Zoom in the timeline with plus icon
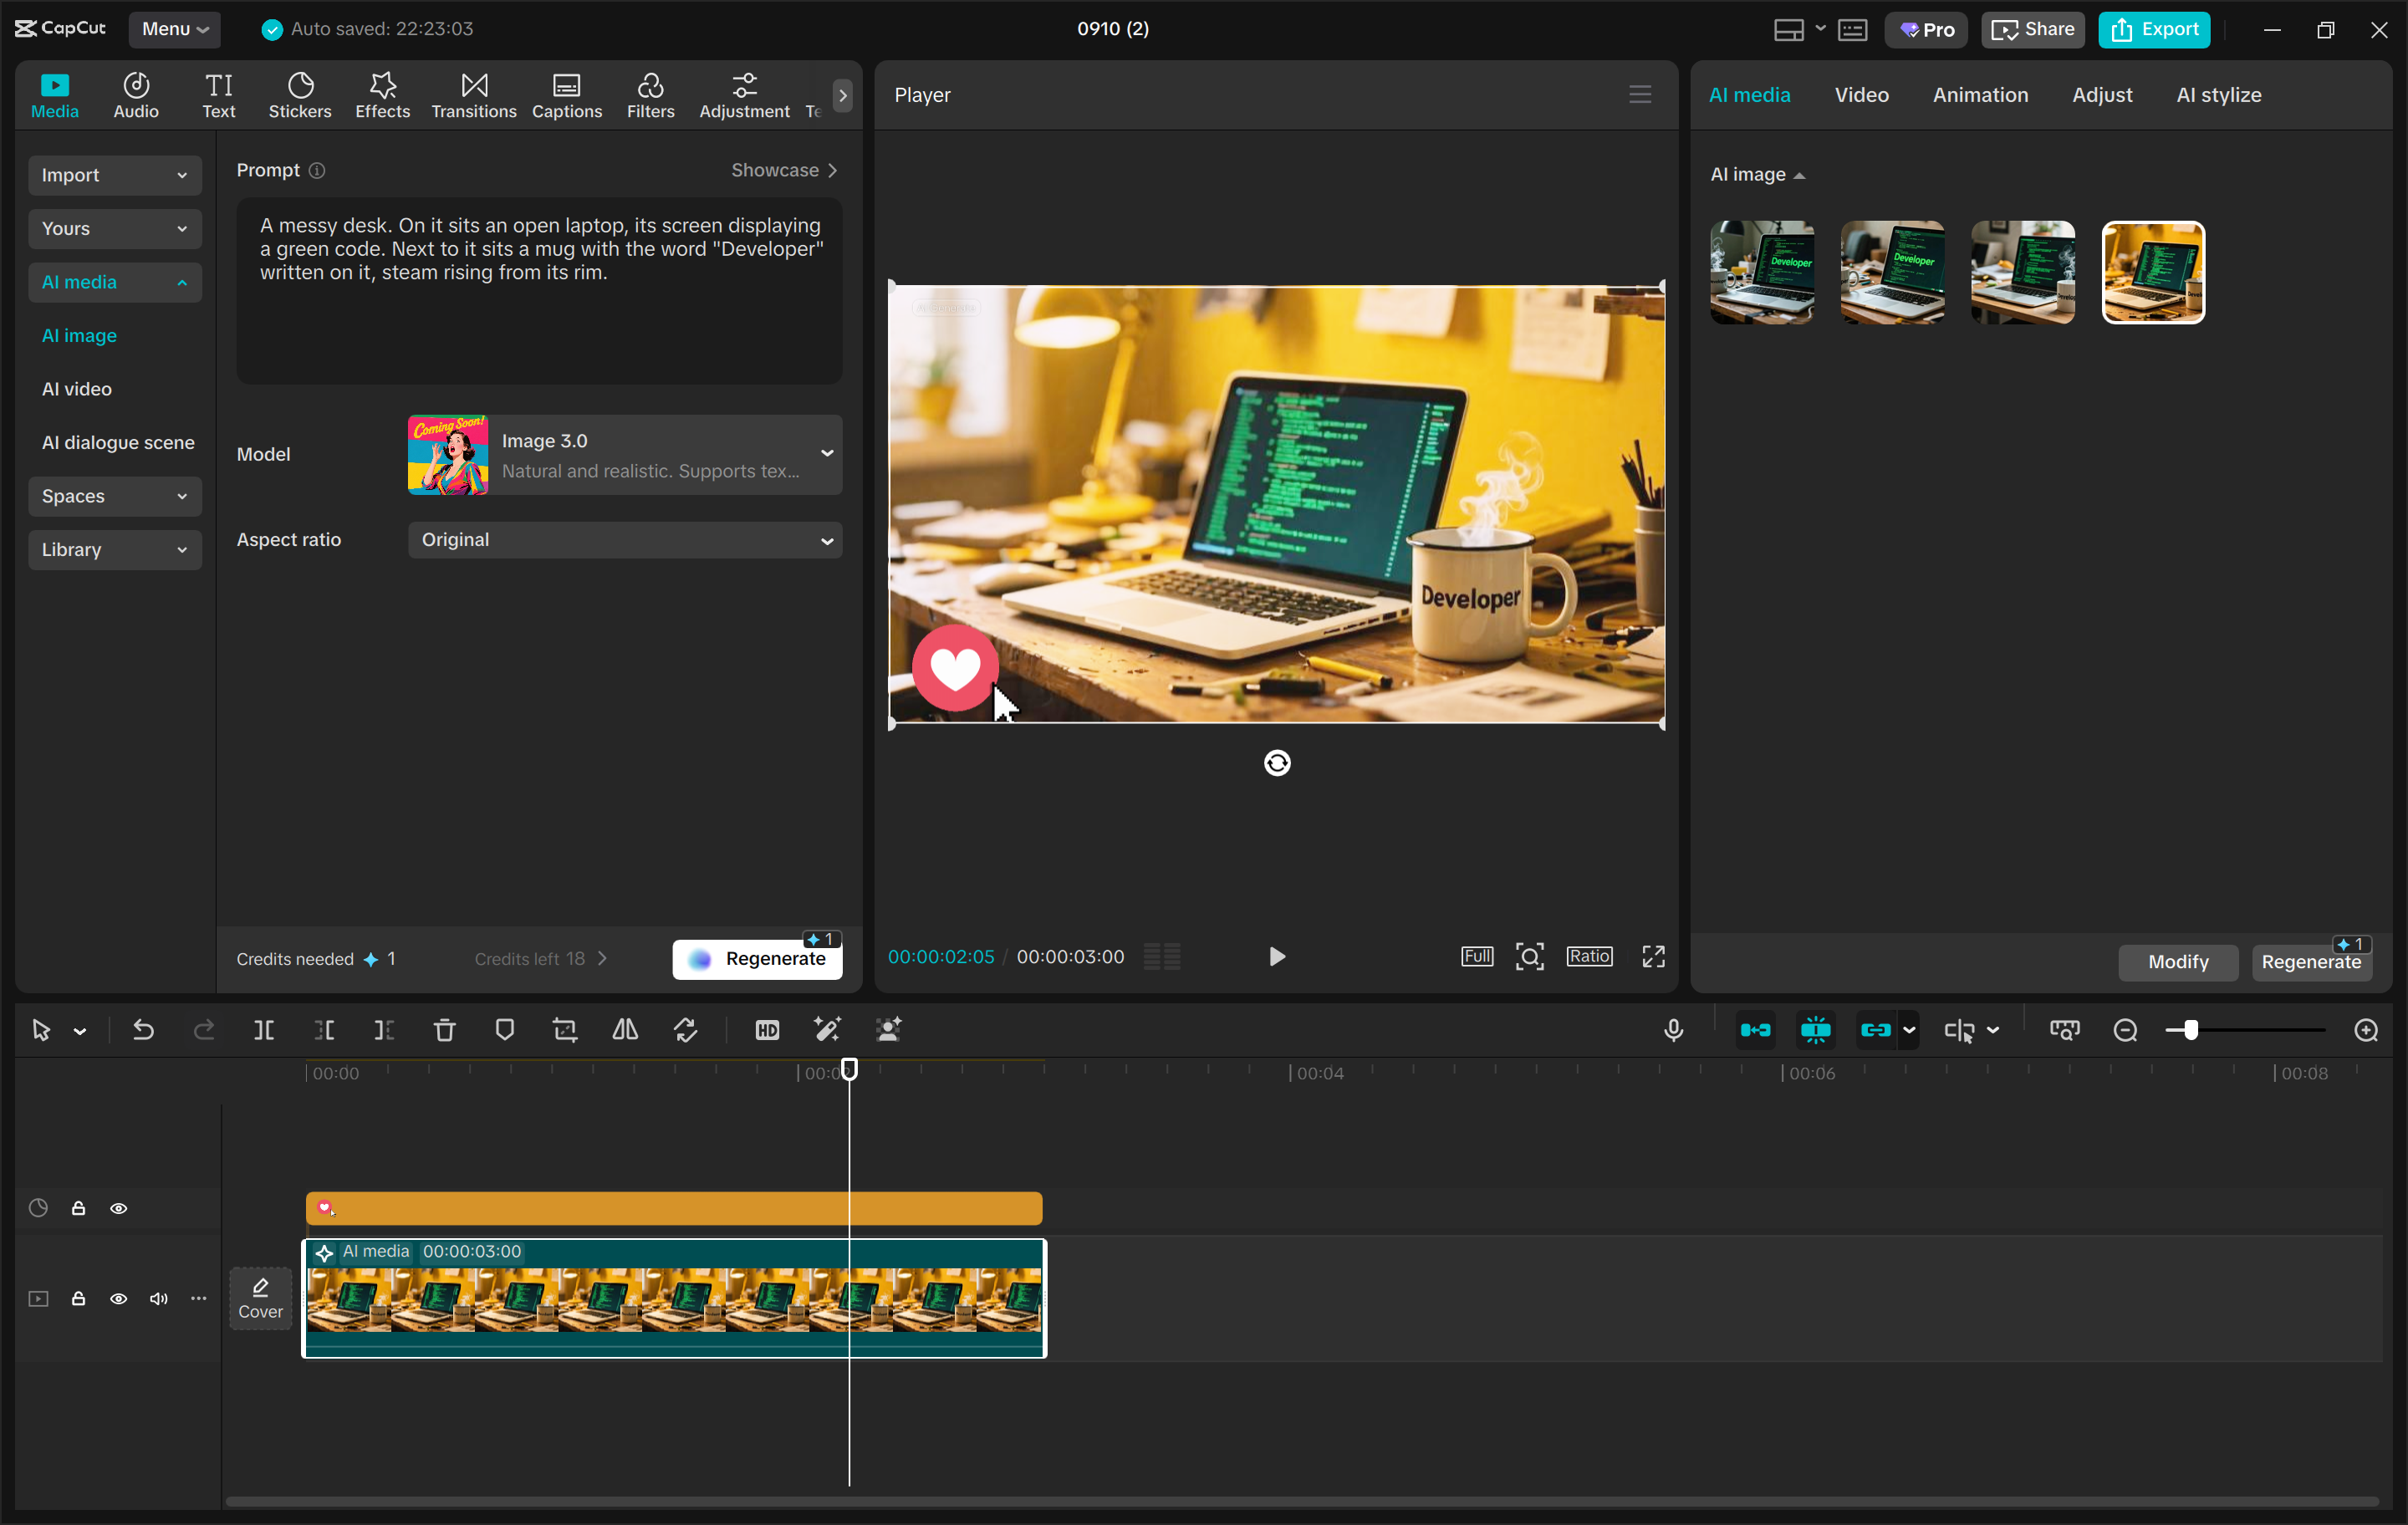This screenshot has height=1525, width=2408. (2366, 1030)
